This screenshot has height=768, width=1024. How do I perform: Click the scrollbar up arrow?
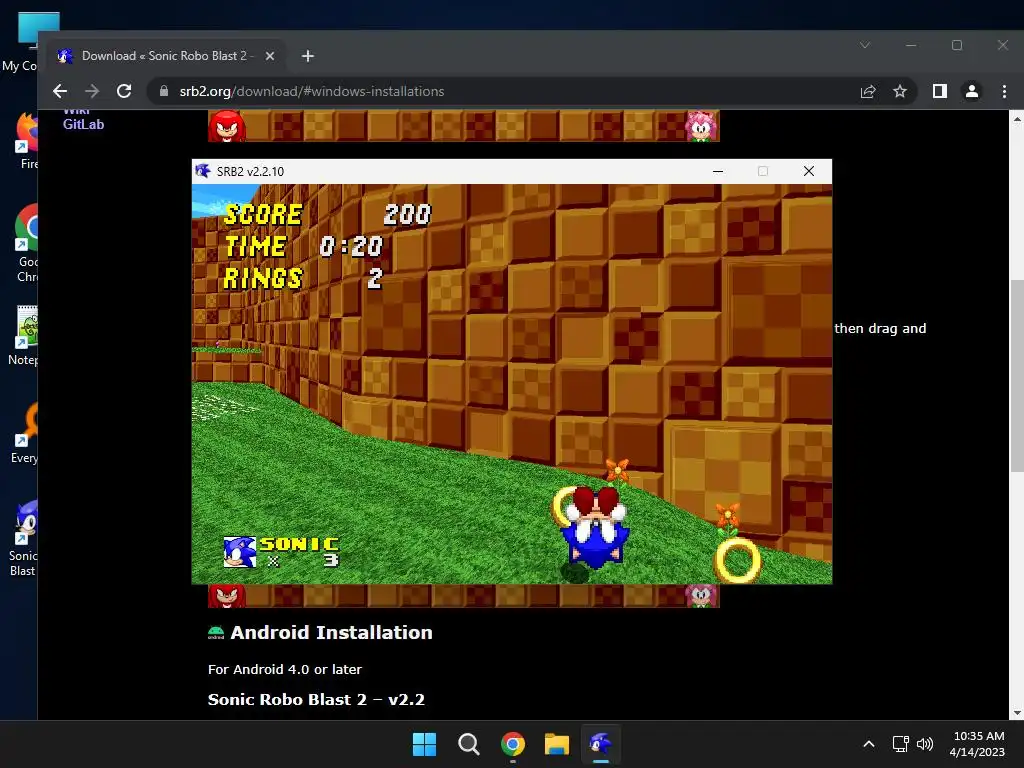1017,119
